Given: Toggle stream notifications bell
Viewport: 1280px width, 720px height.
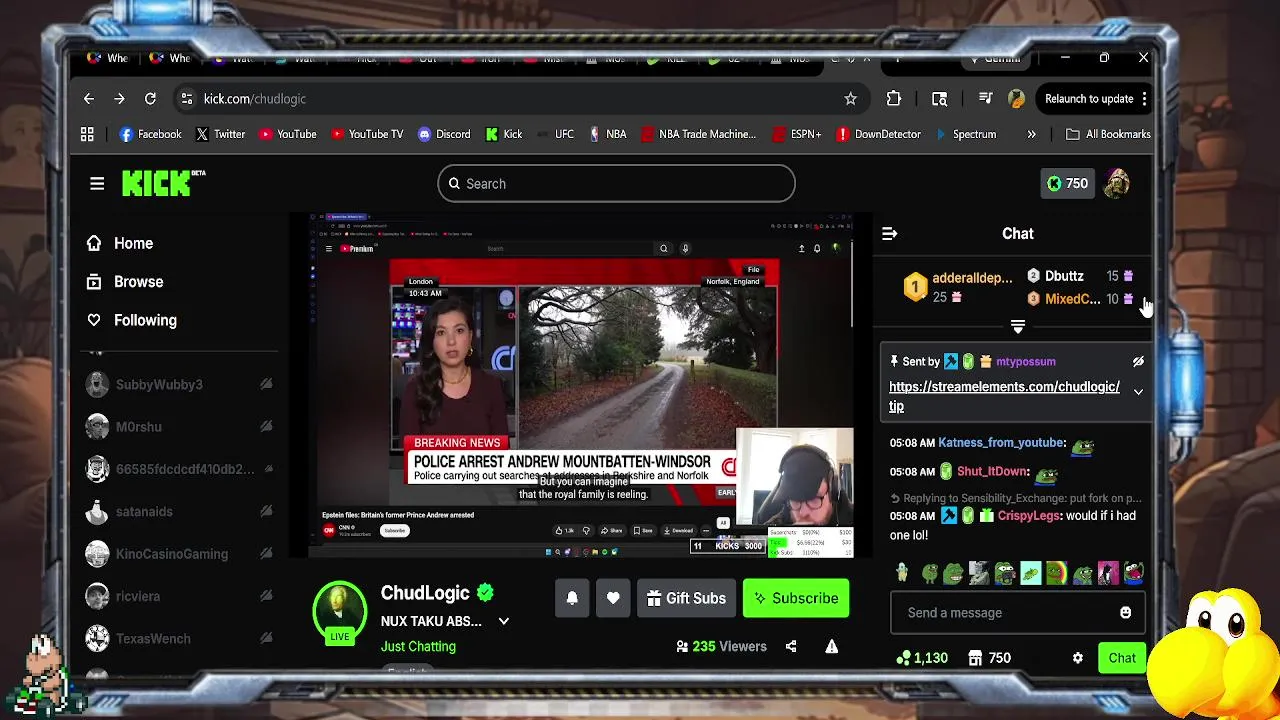Looking at the screenshot, I should (572, 598).
